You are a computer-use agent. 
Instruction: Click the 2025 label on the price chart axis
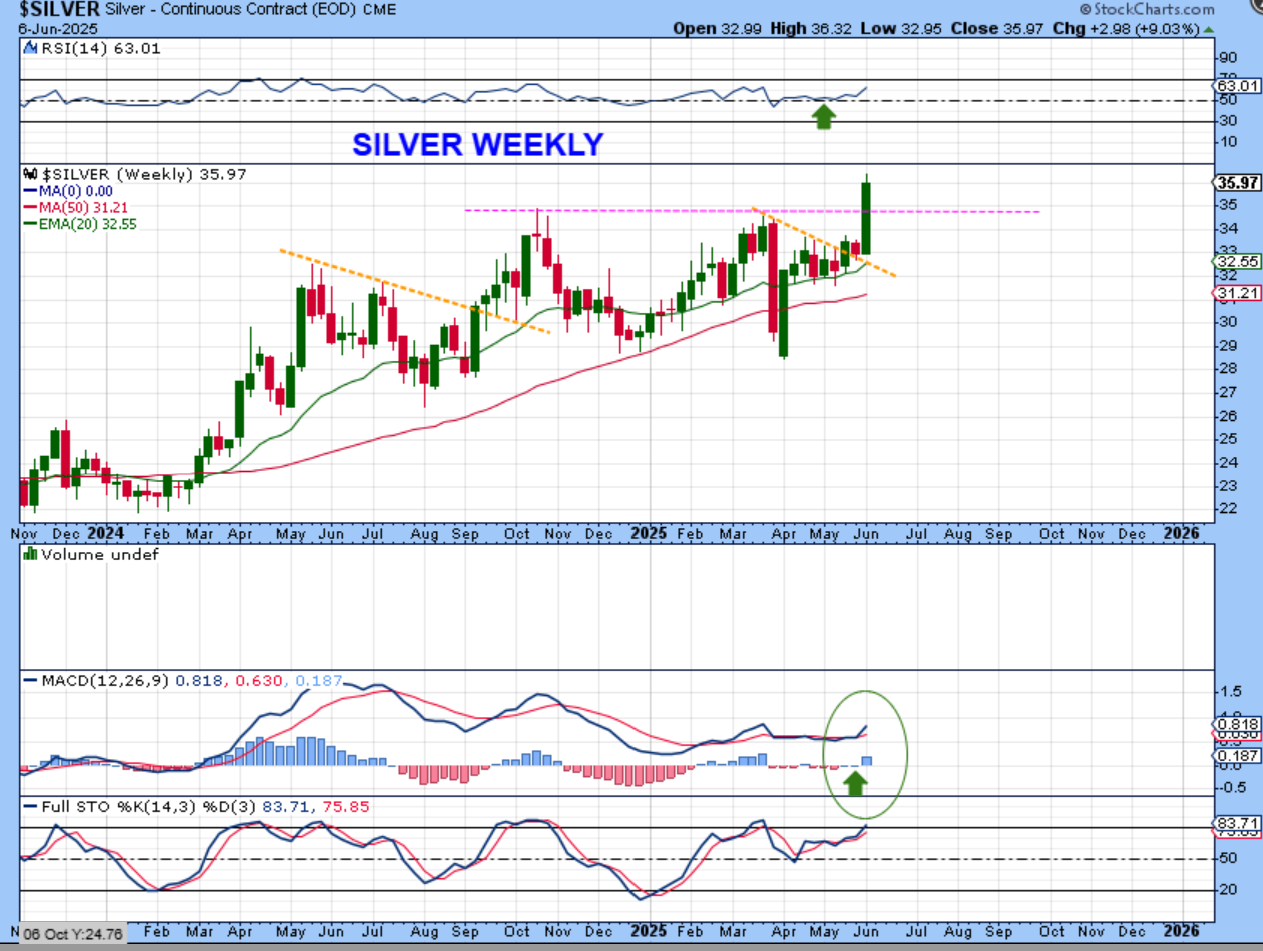(647, 534)
